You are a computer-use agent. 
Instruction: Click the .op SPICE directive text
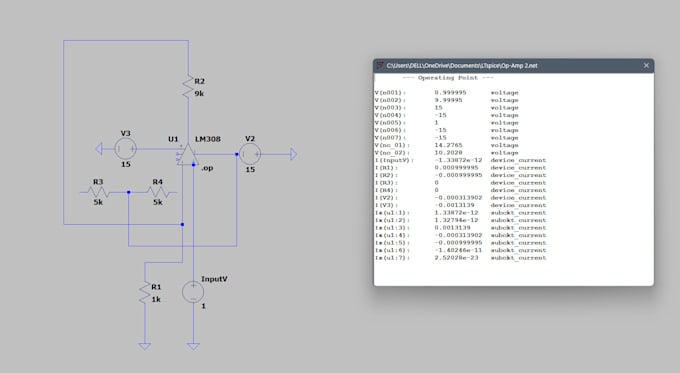(207, 168)
